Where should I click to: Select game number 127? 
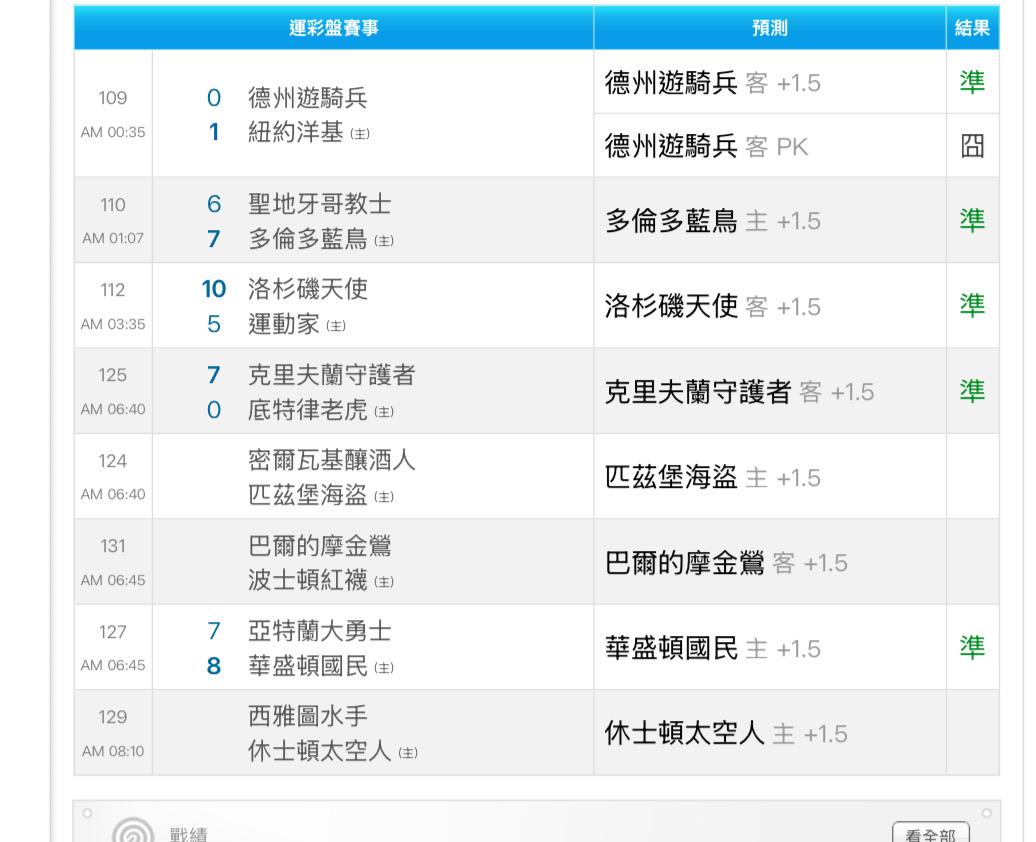pos(112,632)
